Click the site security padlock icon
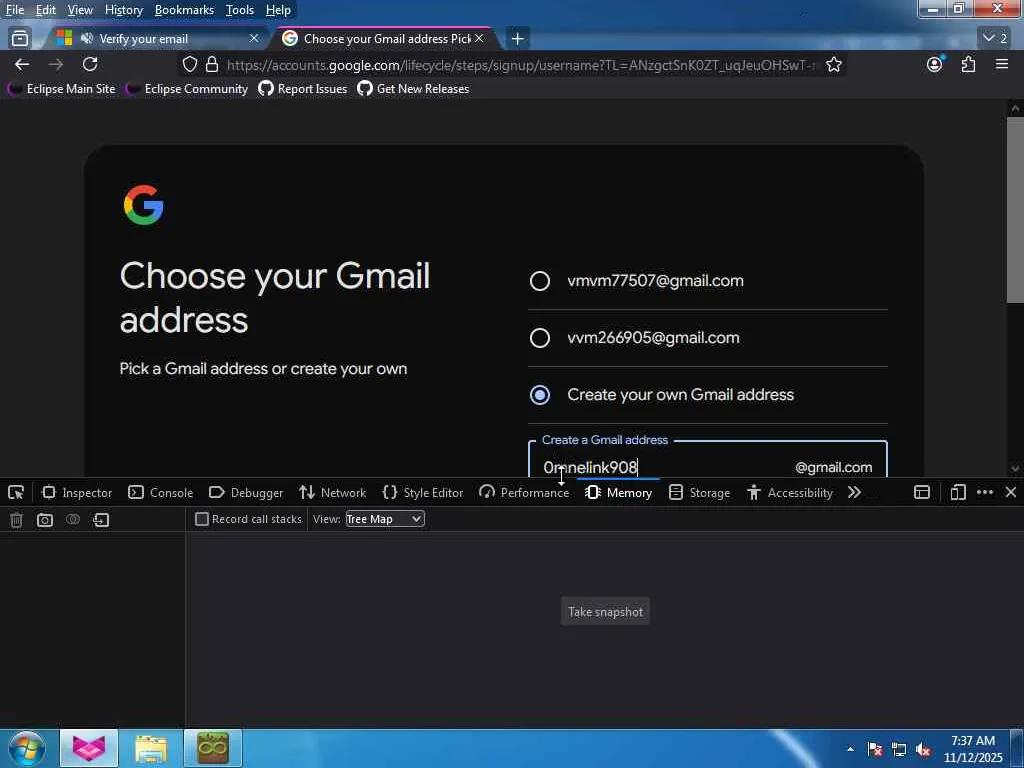The image size is (1024, 768). 212,64
